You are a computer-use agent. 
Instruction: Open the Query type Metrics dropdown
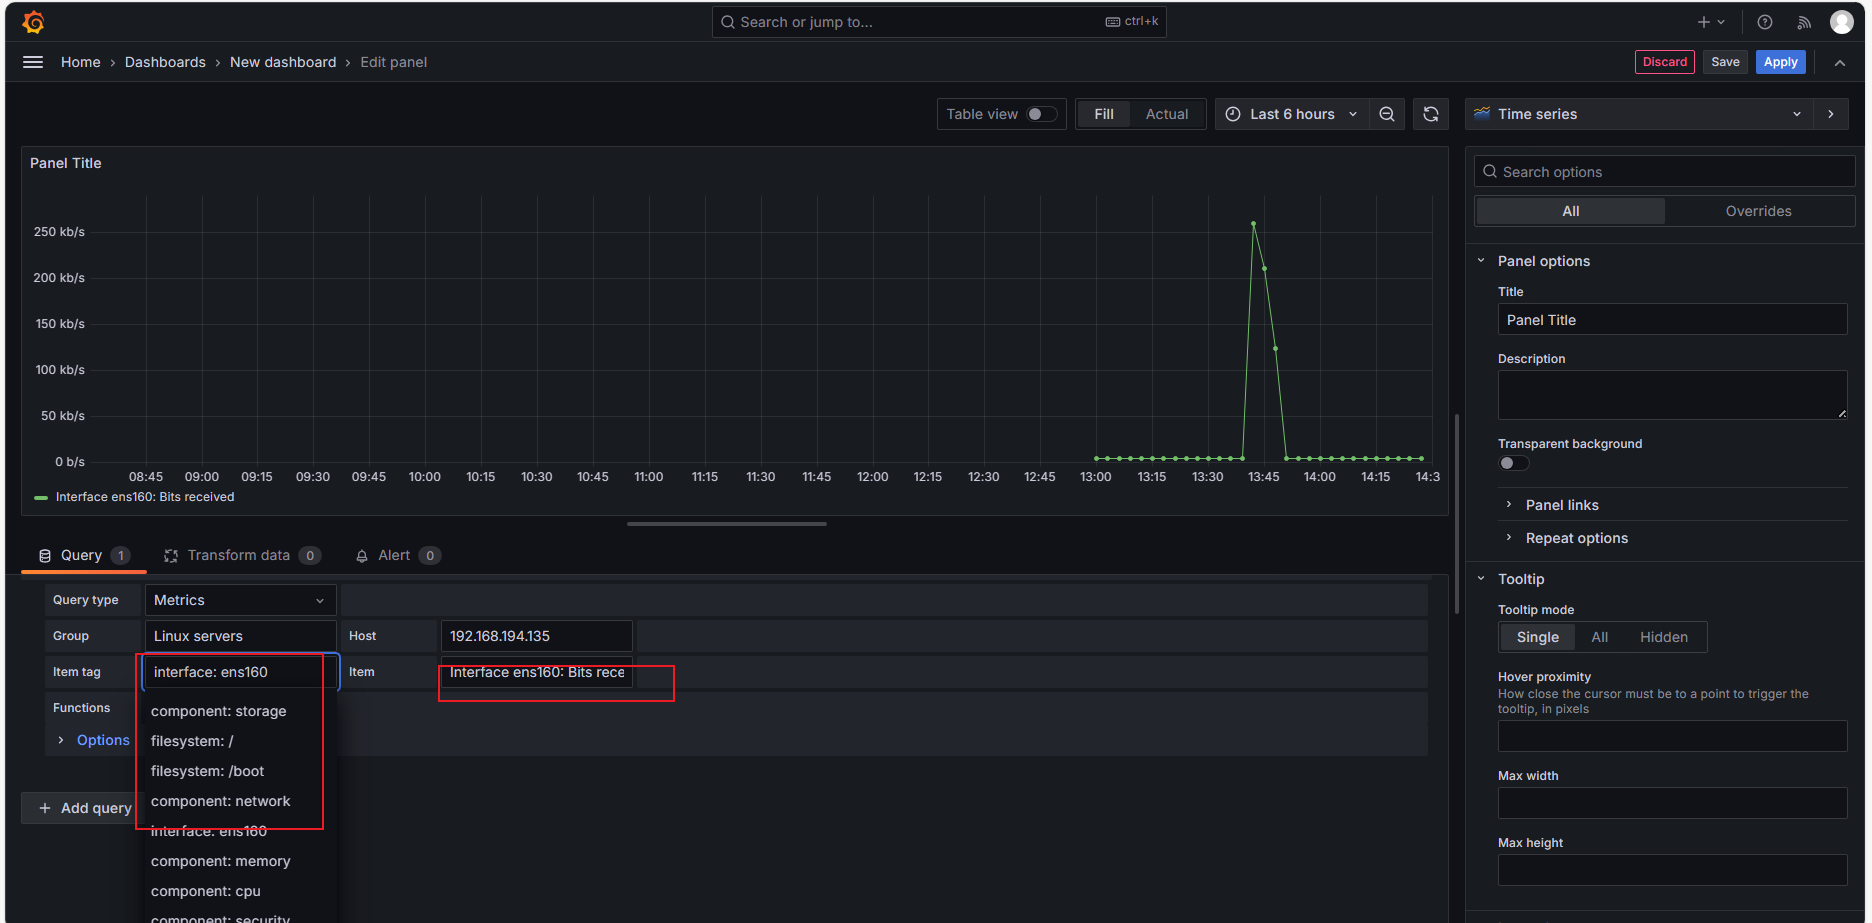(240, 600)
